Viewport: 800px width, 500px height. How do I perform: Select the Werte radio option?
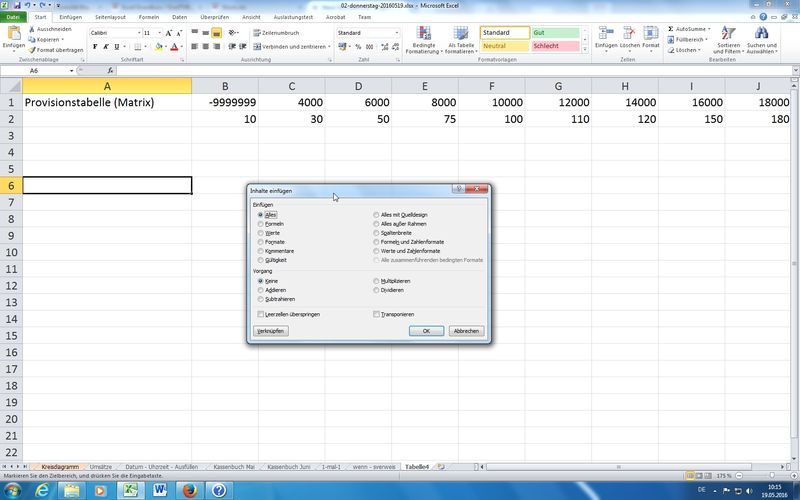260,232
